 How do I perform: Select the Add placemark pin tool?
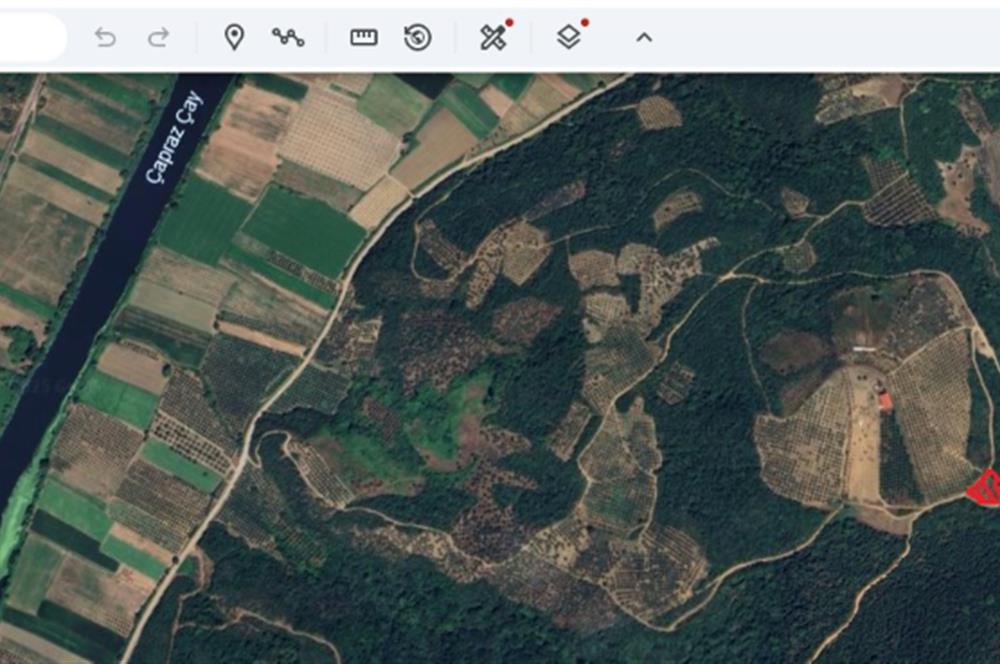pos(234,38)
